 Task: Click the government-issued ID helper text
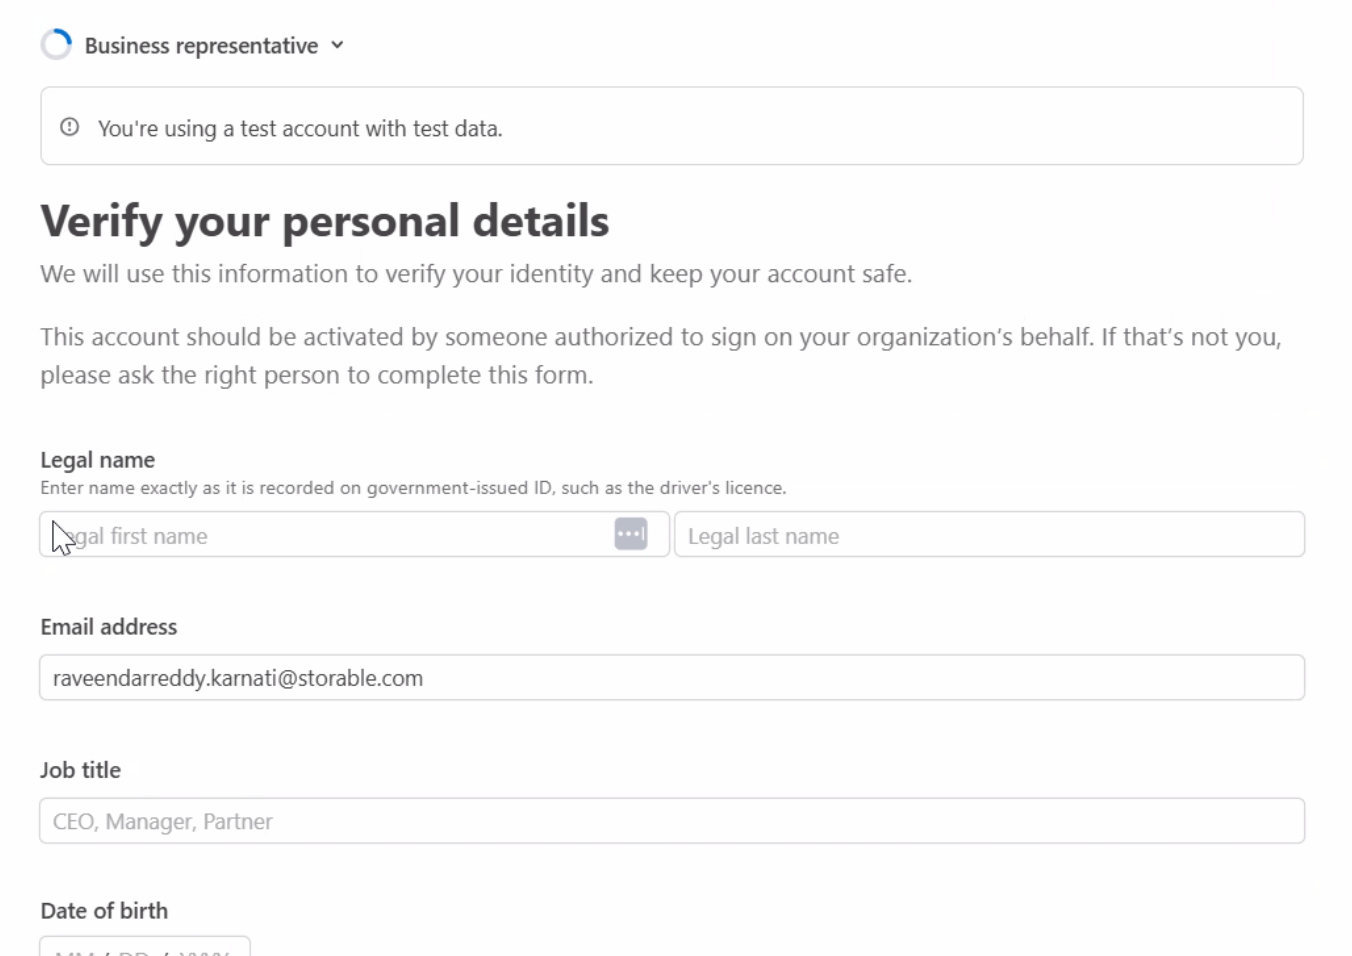(x=412, y=488)
